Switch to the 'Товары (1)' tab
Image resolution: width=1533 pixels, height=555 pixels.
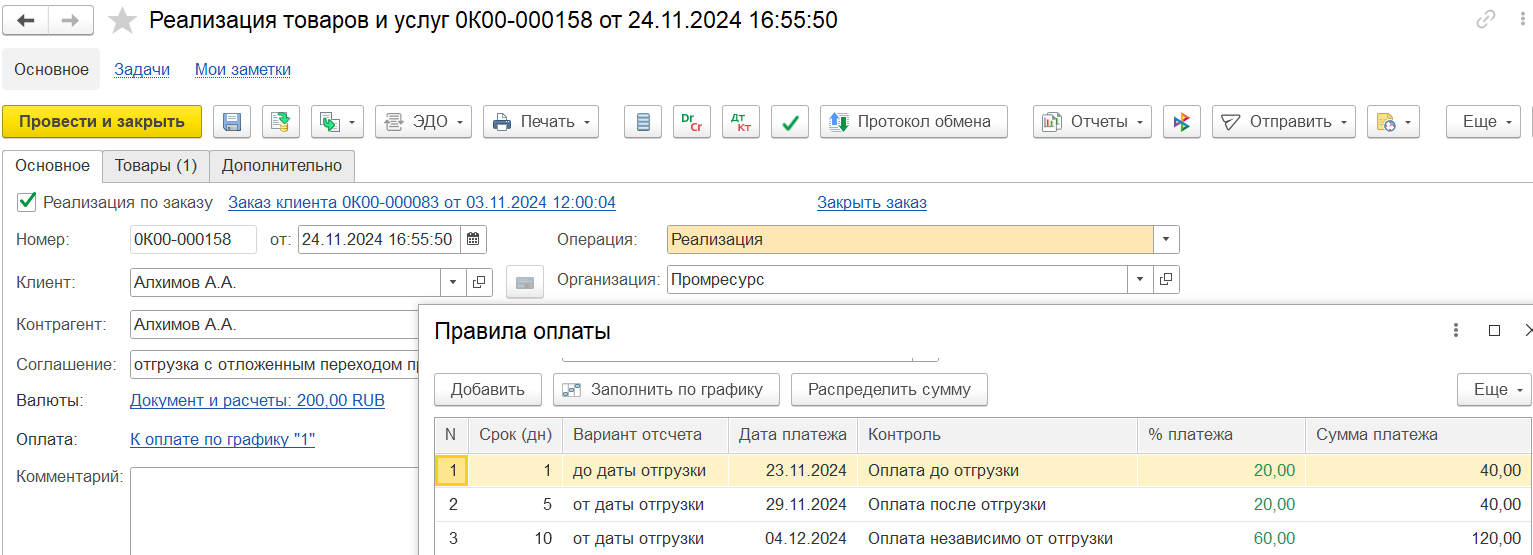[x=155, y=166]
